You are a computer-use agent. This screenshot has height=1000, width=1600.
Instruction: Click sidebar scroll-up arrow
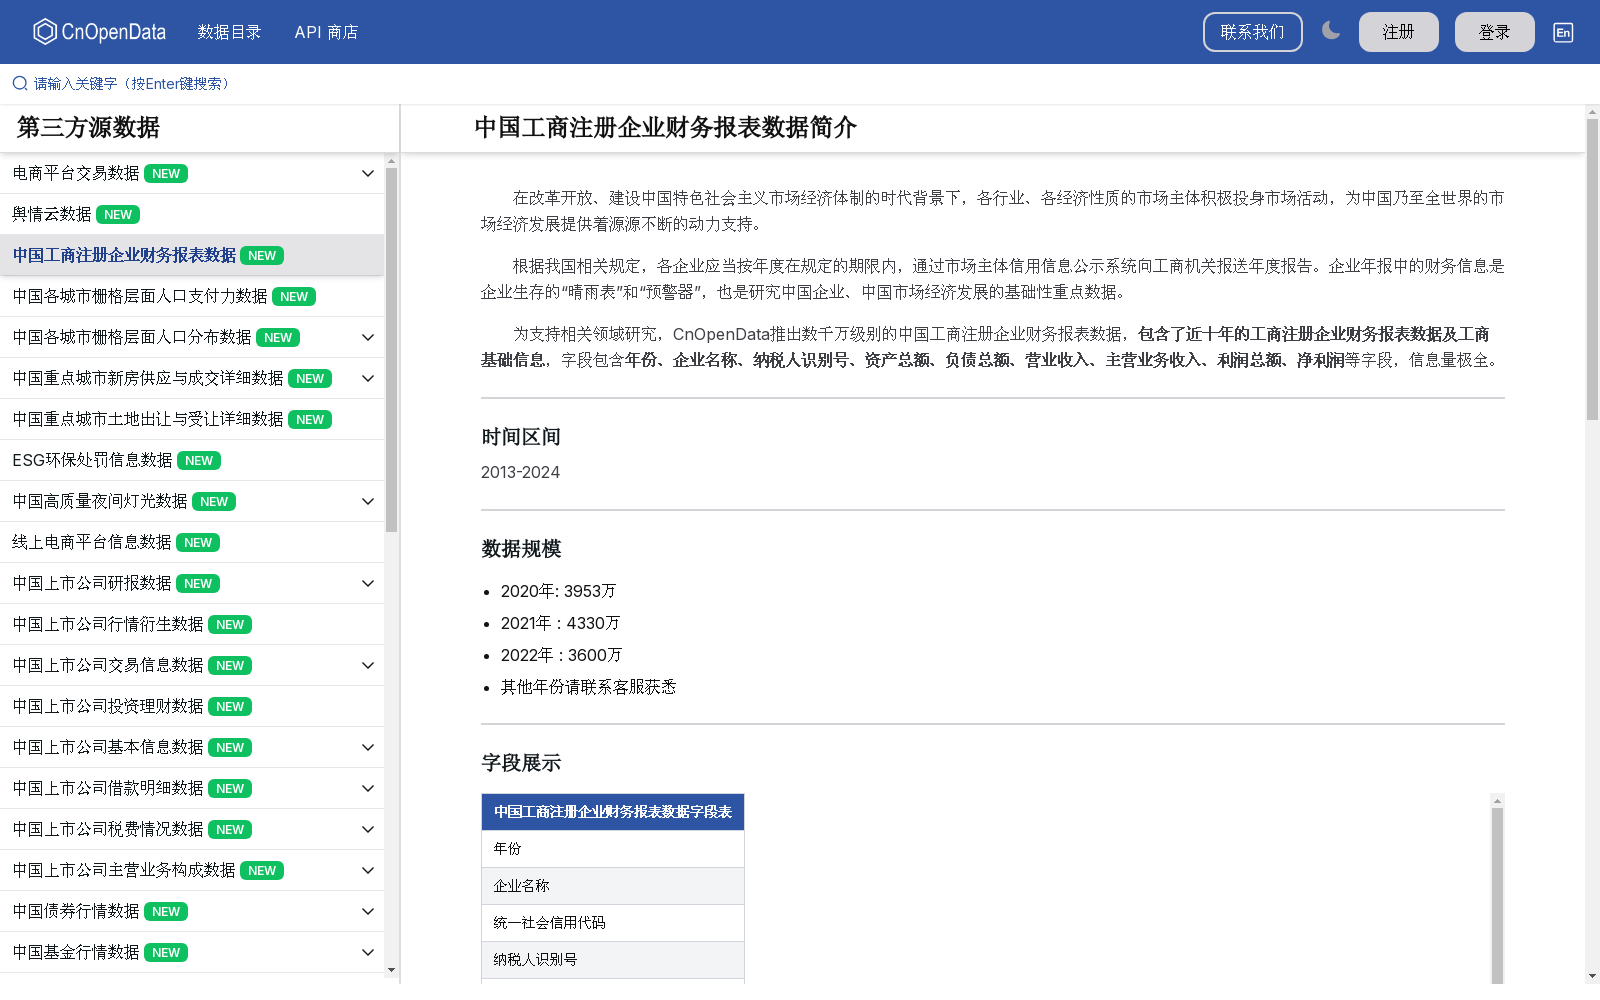pos(391,160)
